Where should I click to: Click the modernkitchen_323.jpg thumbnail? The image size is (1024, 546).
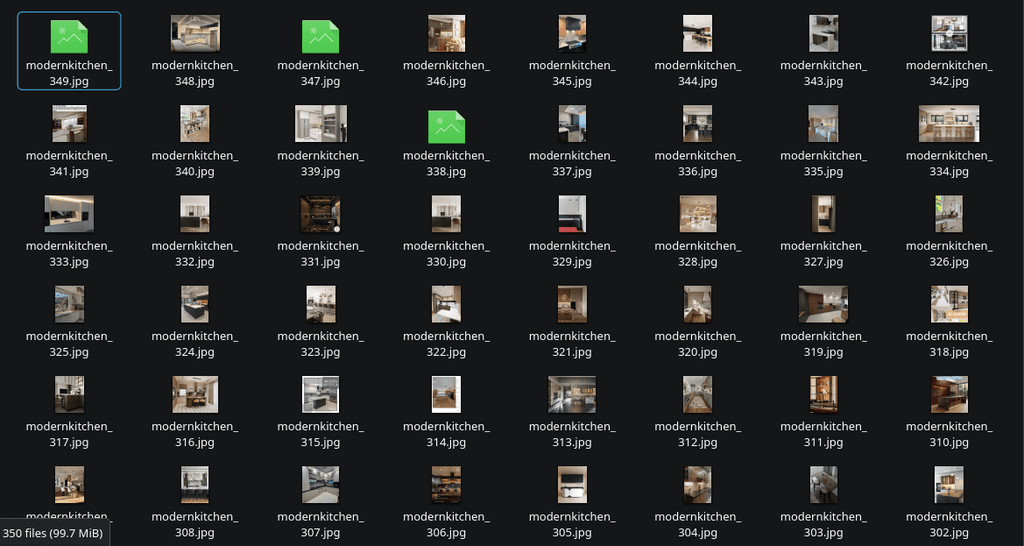(x=320, y=304)
